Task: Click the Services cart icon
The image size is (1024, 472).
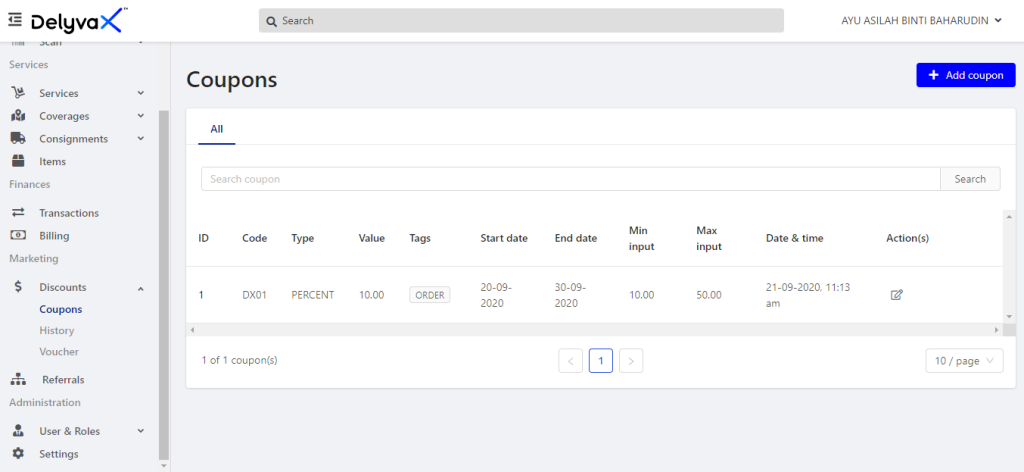Action: point(18,93)
